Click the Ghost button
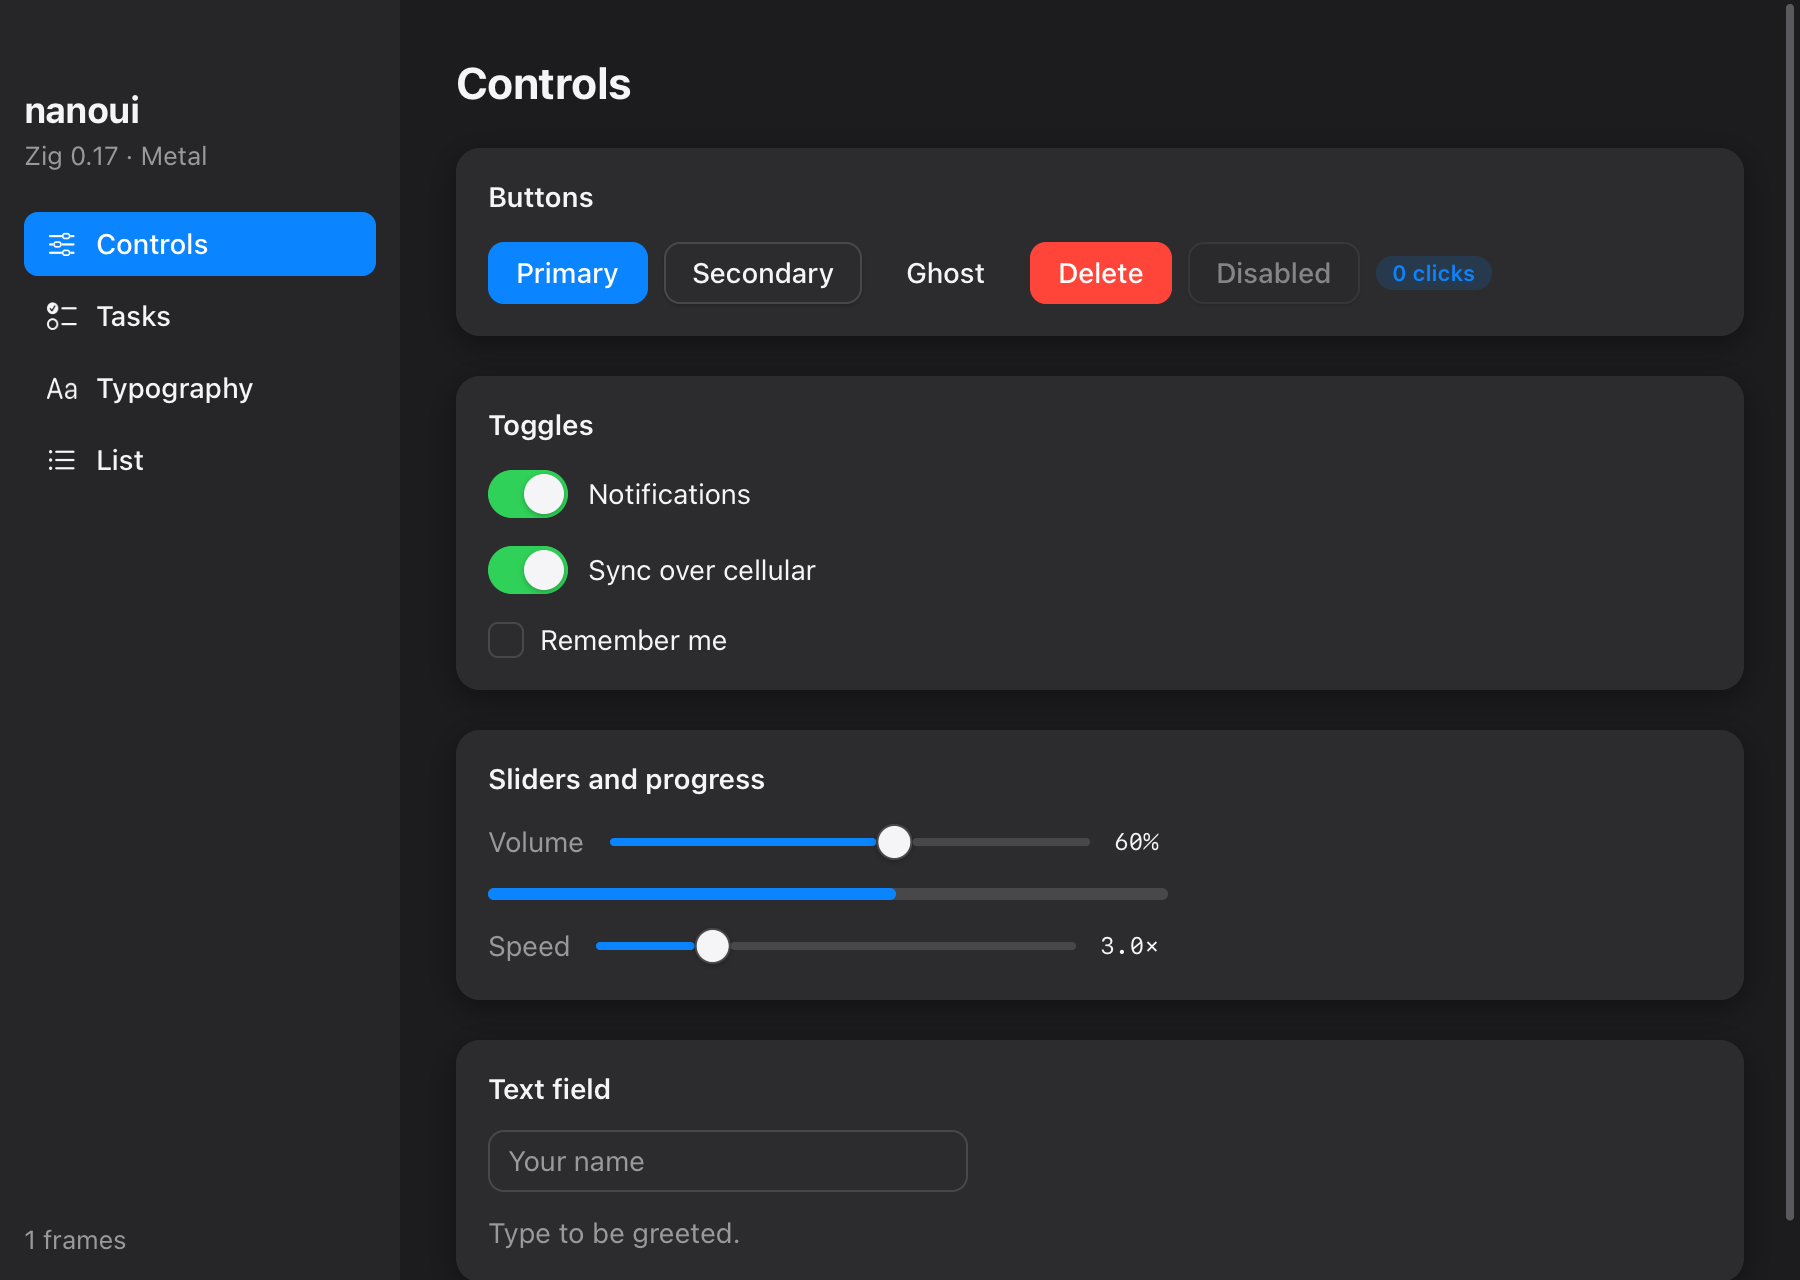This screenshot has height=1280, width=1800. pyautogui.click(x=946, y=273)
